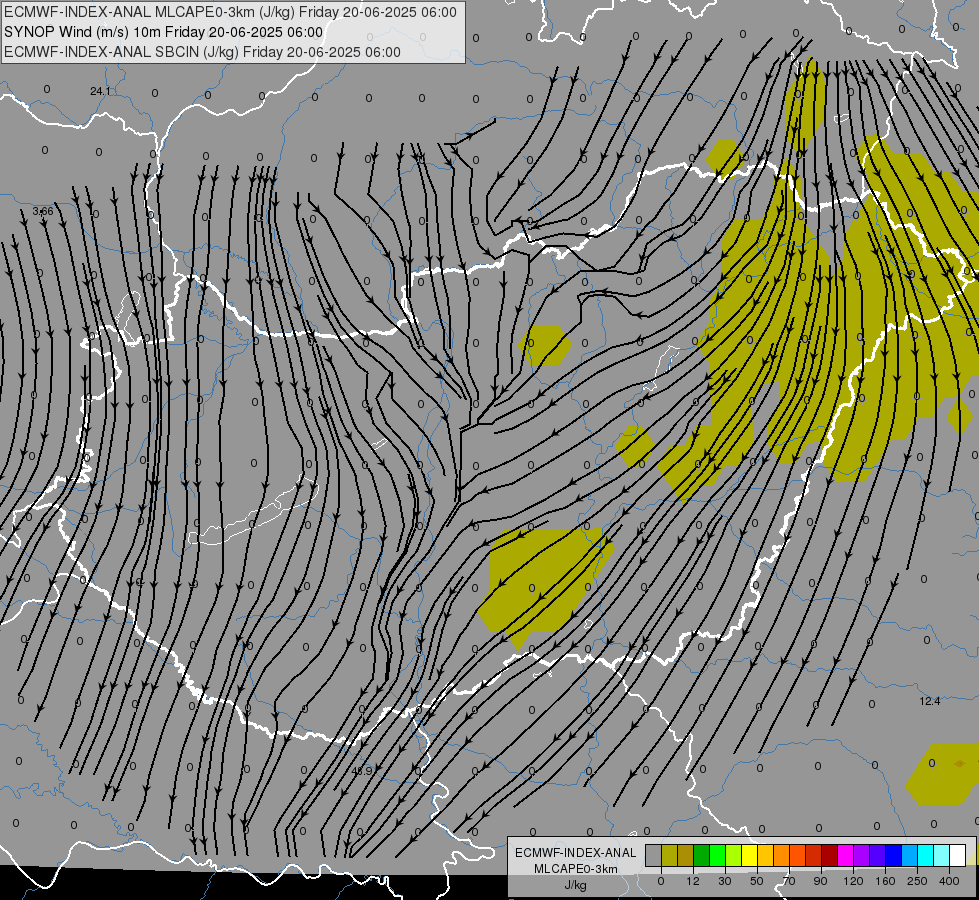
Task: Click the legend value 12
Action: coord(693,881)
